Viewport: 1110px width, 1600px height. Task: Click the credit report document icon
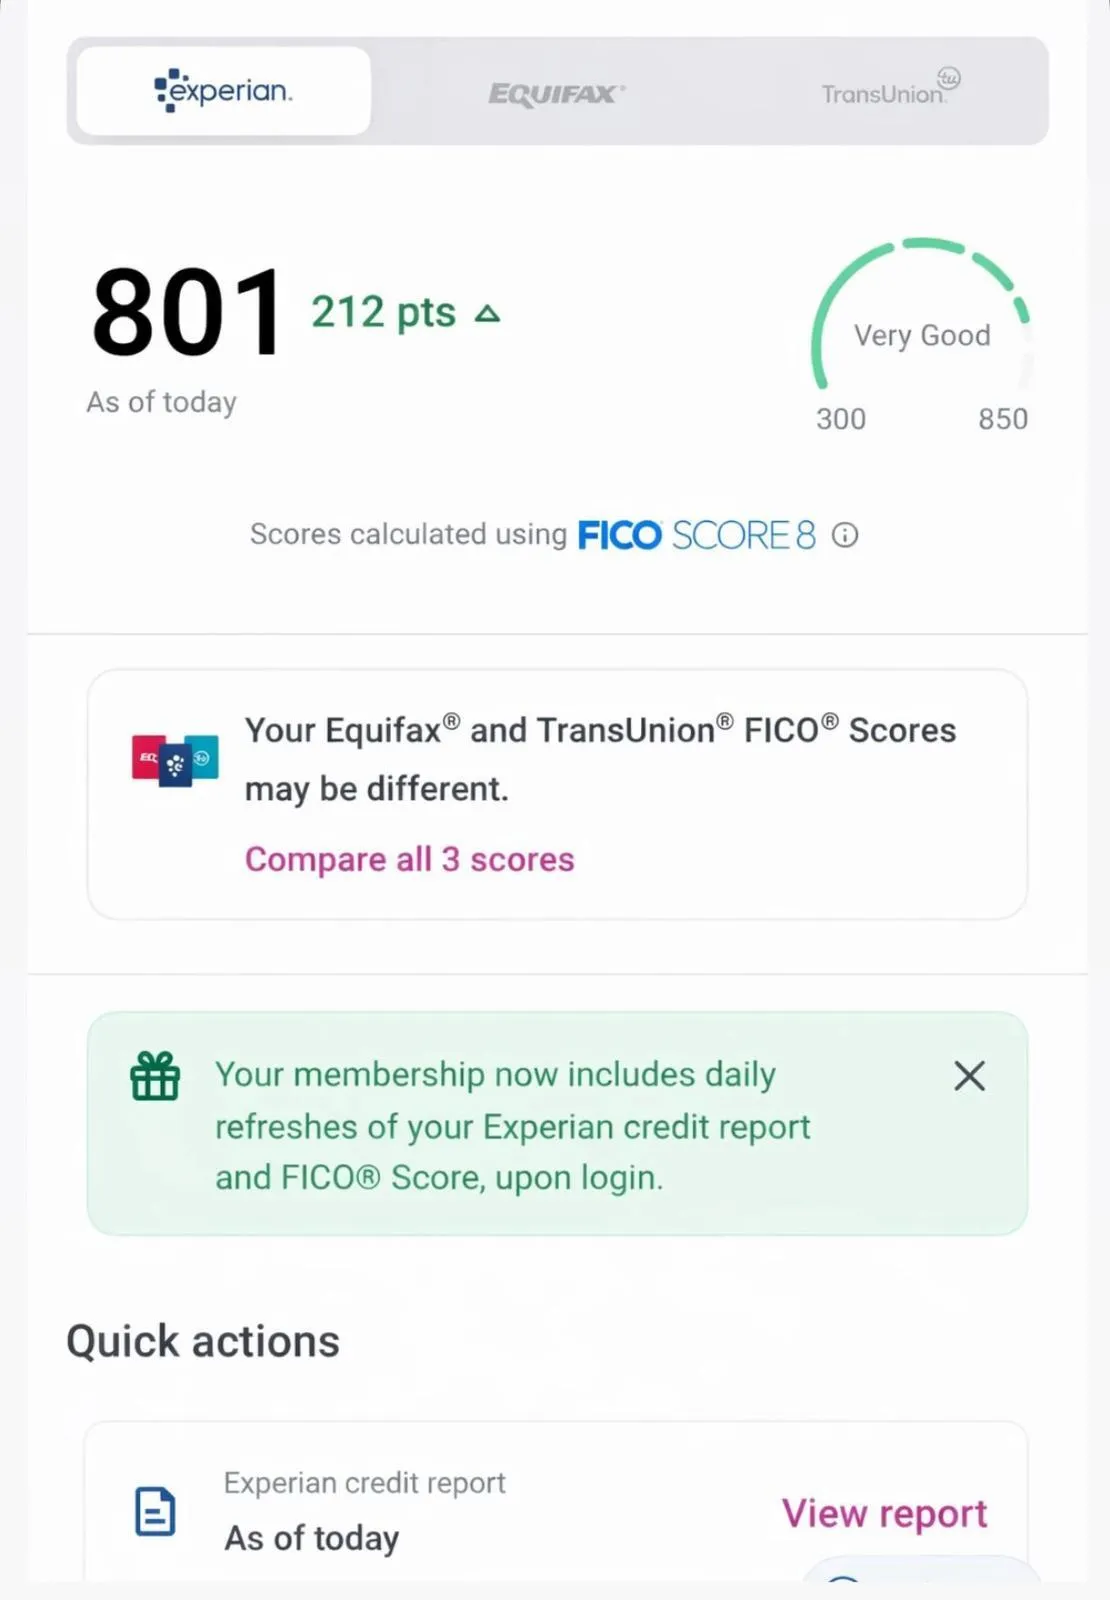[x=155, y=1510]
